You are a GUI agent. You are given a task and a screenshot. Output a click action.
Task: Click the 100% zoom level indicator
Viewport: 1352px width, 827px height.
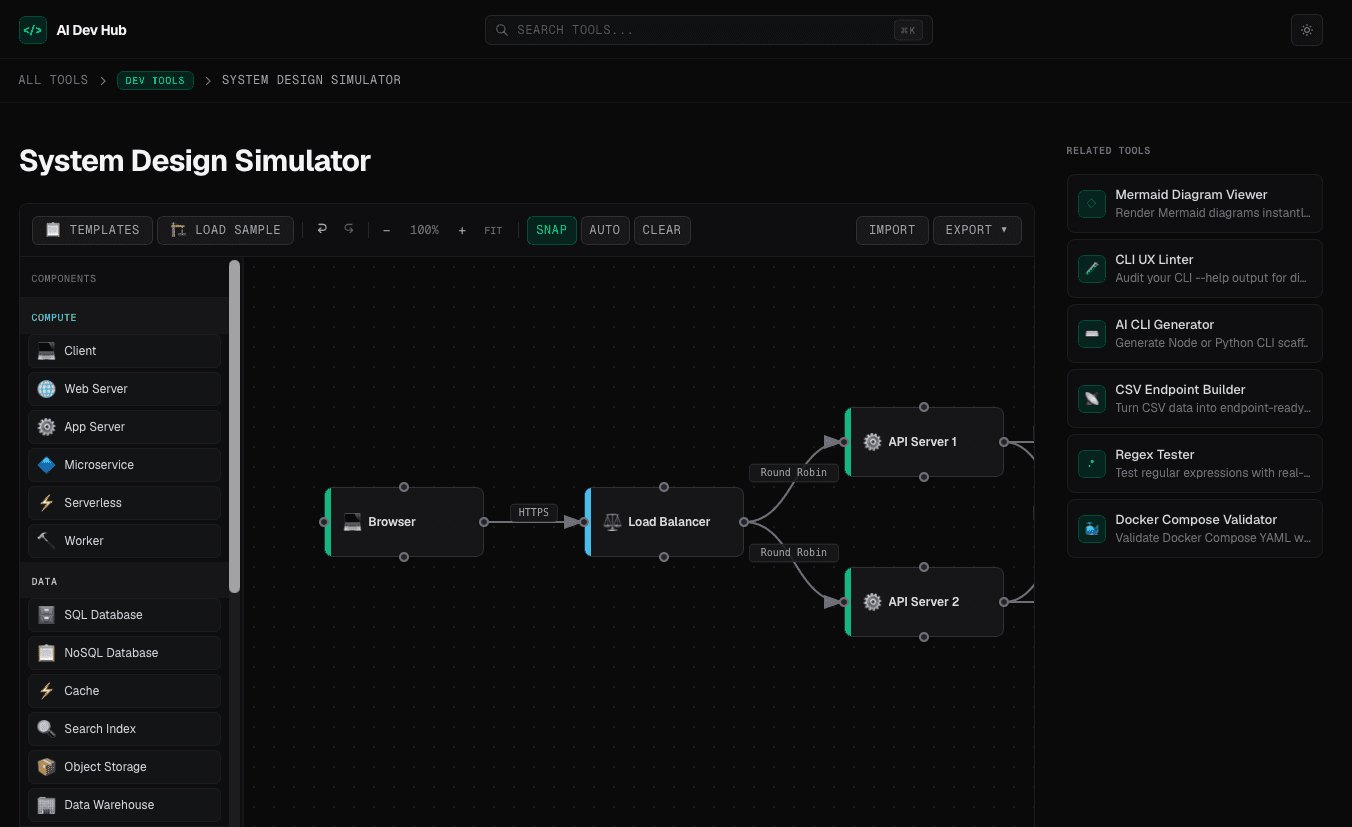[x=424, y=230]
